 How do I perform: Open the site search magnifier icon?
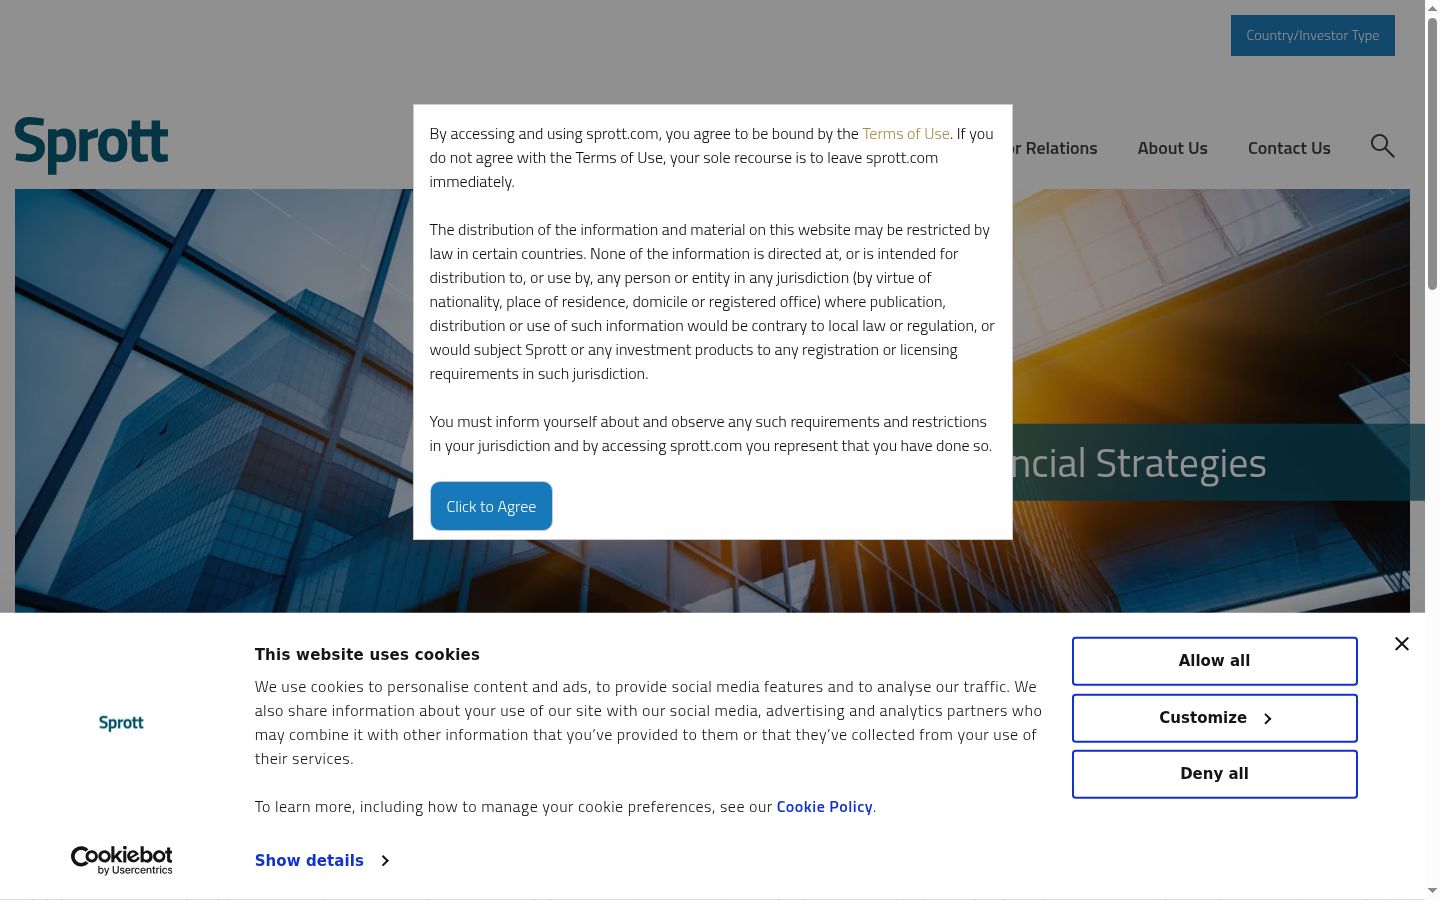(1382, 147)
